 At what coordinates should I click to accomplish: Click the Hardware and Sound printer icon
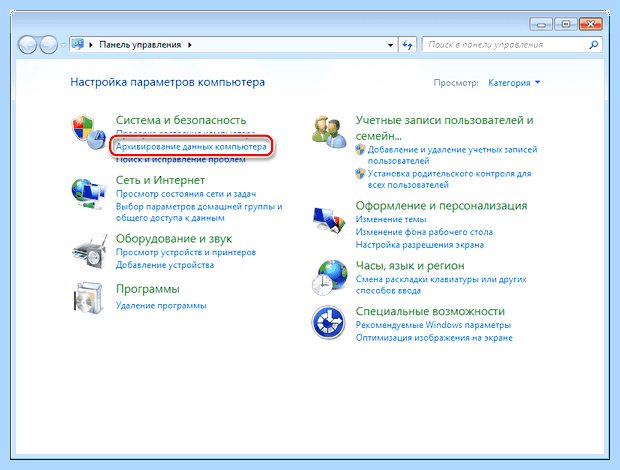(90, 251)
